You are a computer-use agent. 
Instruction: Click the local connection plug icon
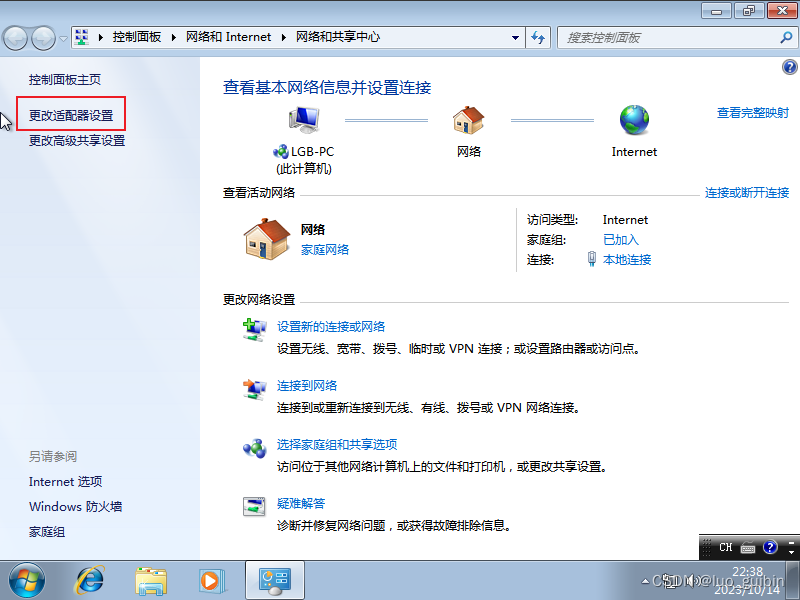592,259
